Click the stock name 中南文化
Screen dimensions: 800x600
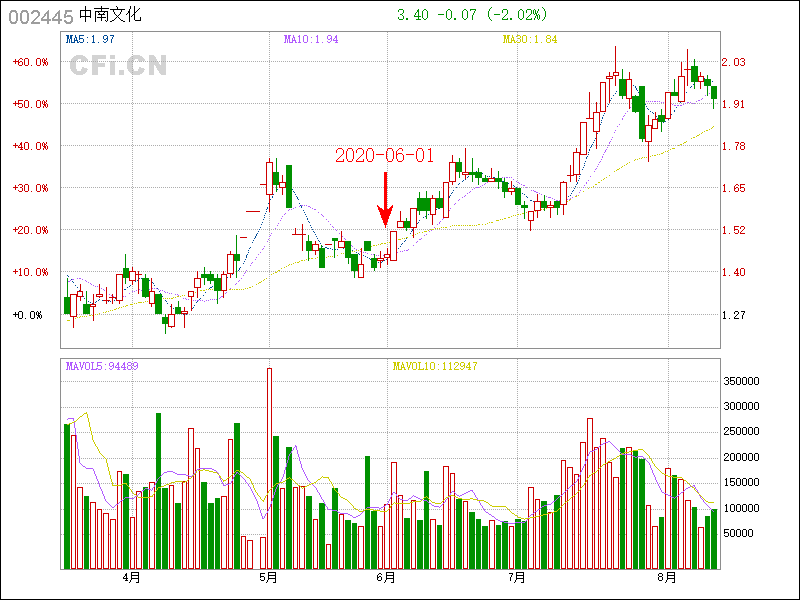[111, 15]
